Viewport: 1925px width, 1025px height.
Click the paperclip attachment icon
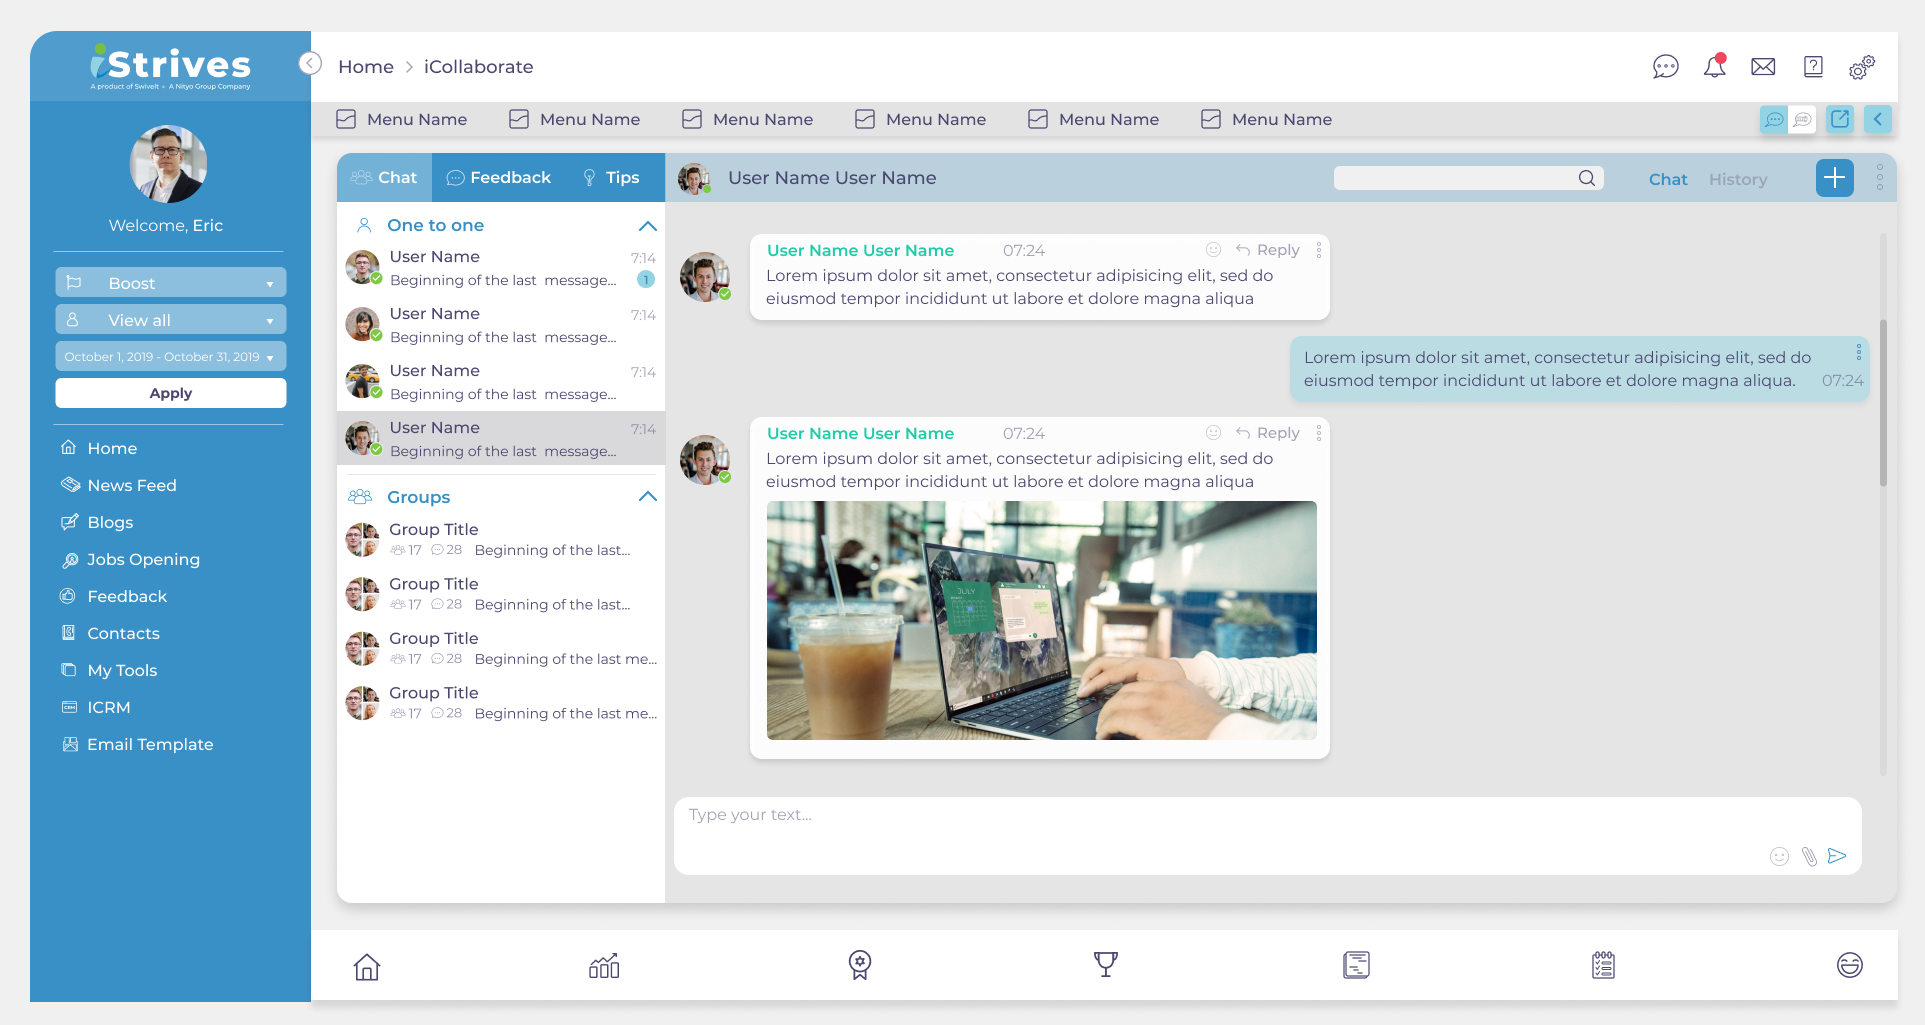(1809, 856)
